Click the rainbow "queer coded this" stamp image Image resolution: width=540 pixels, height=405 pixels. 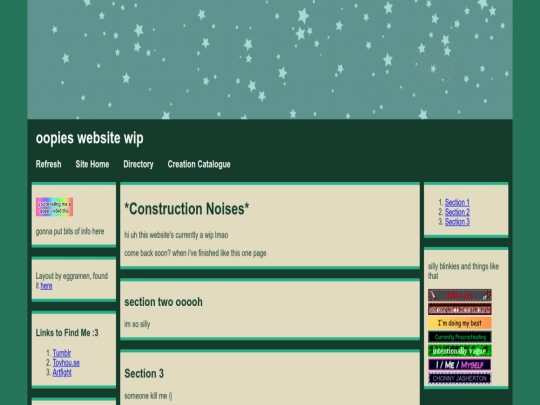pos(54,207)
